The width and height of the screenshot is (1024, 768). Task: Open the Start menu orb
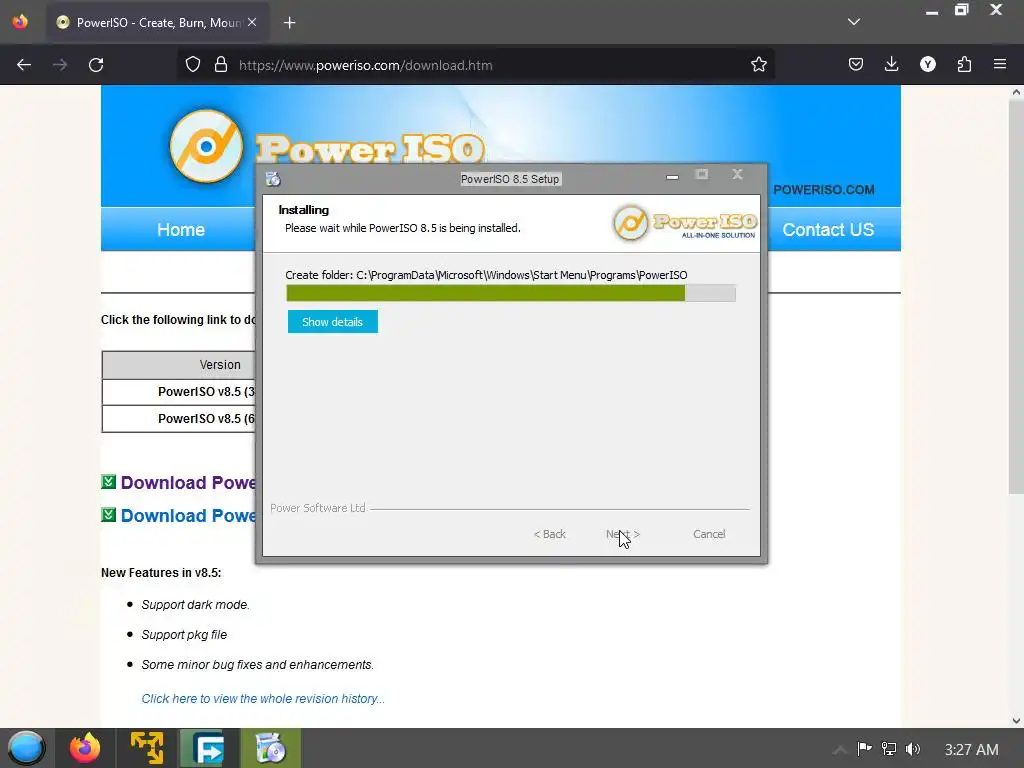[x=25, y=748]
